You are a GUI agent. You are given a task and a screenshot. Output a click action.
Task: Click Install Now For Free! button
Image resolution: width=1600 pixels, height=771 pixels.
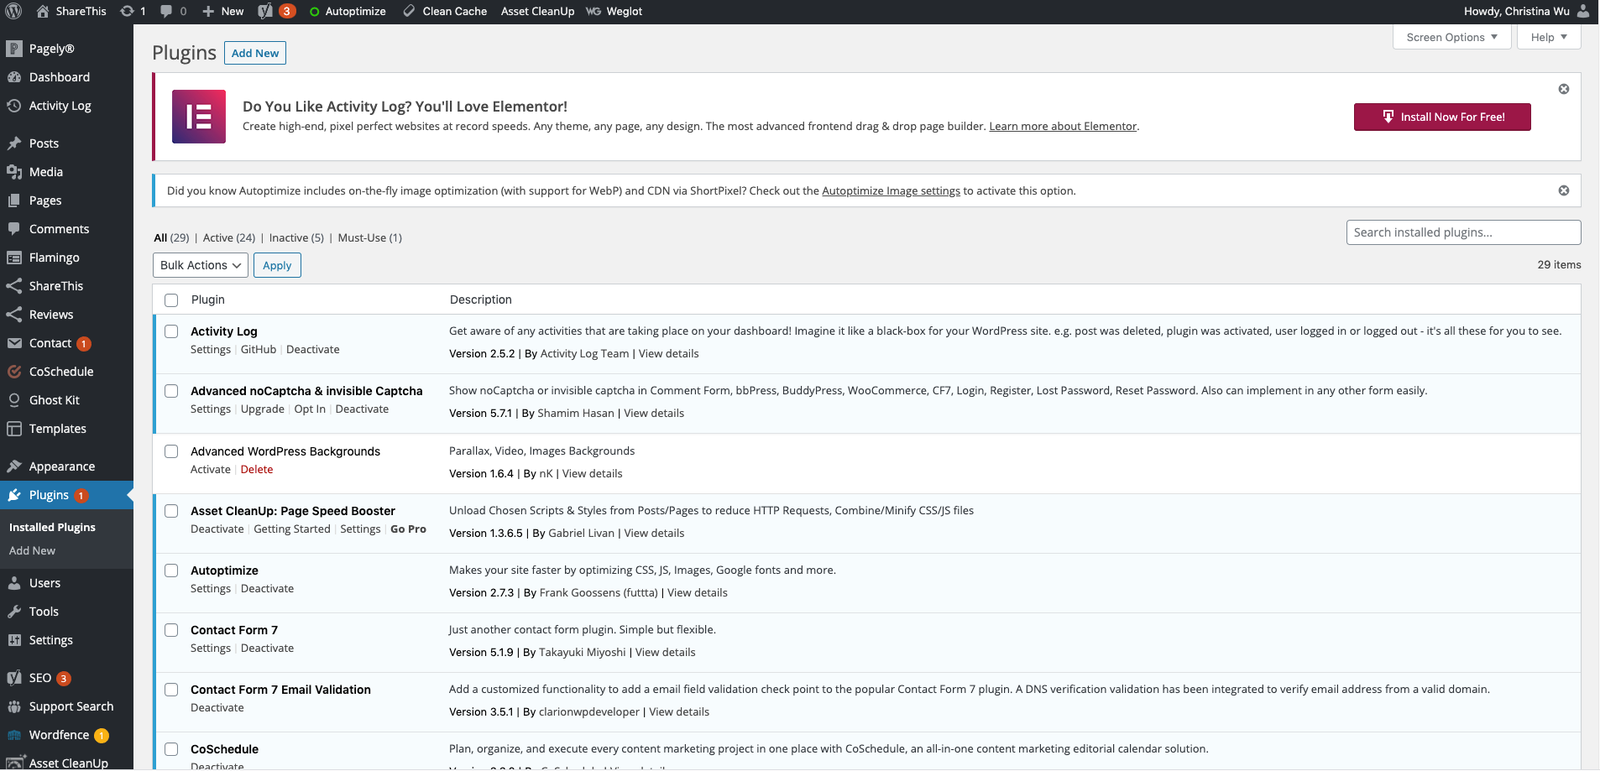(x=1442, y=117)
